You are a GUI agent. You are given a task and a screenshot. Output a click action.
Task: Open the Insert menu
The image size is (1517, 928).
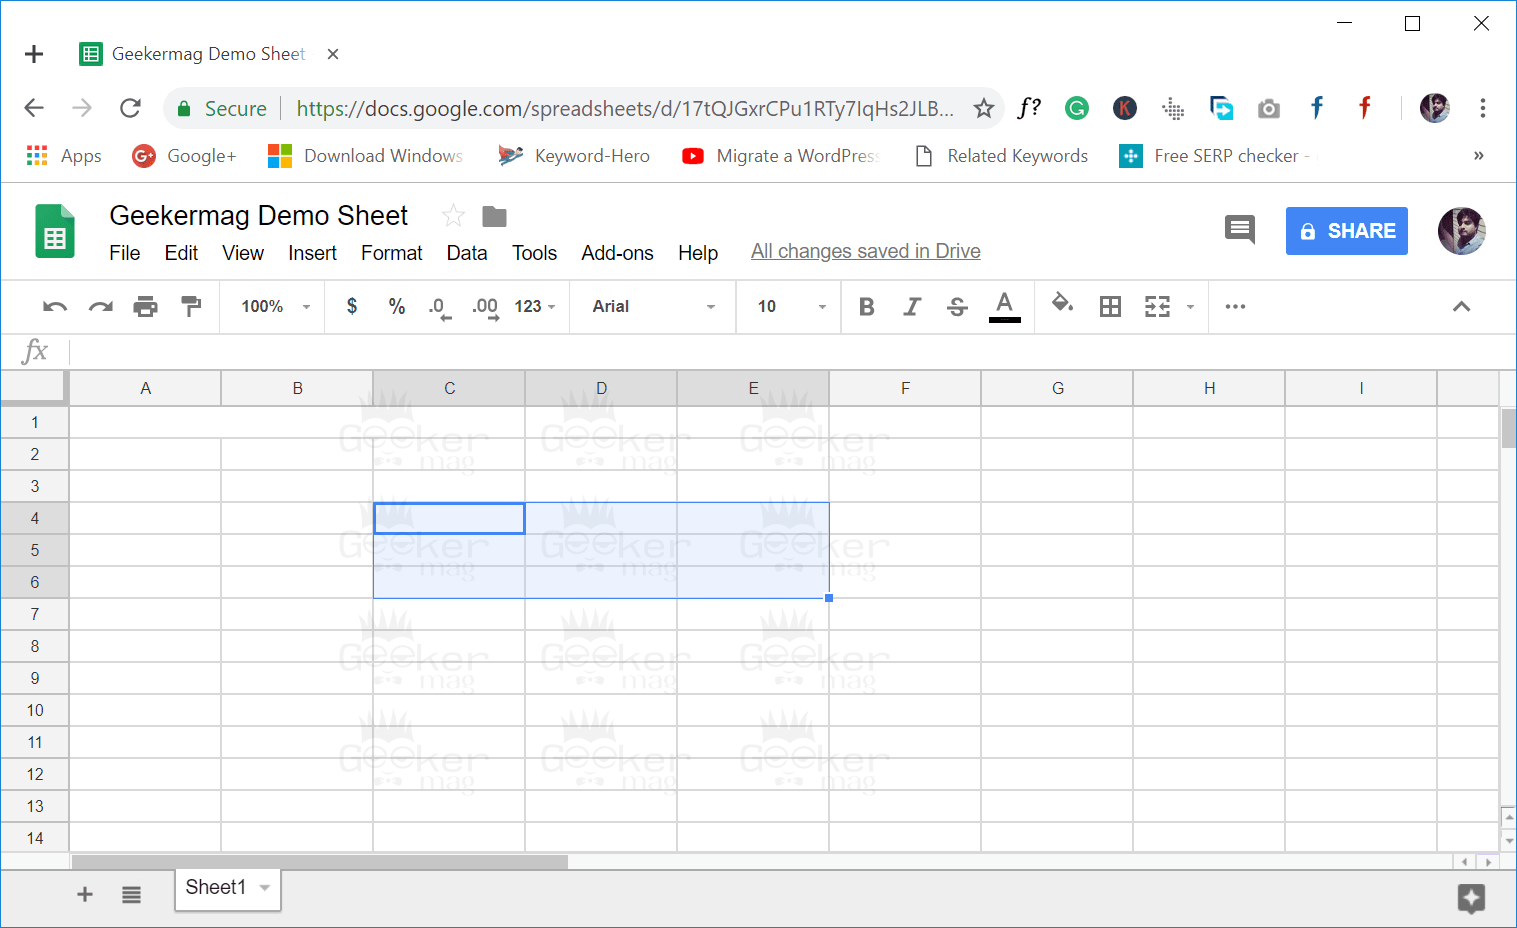(x=311, y=253)
